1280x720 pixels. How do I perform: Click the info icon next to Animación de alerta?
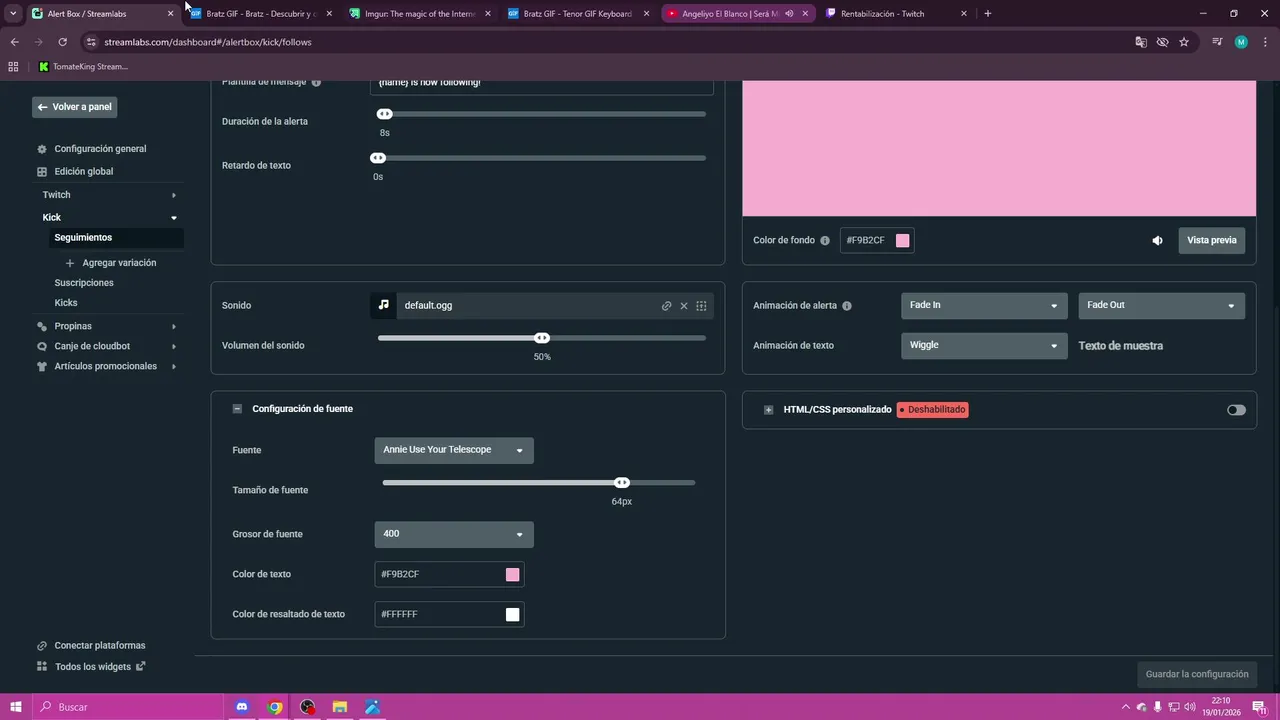pyautogui.click(x=847, y=306)
